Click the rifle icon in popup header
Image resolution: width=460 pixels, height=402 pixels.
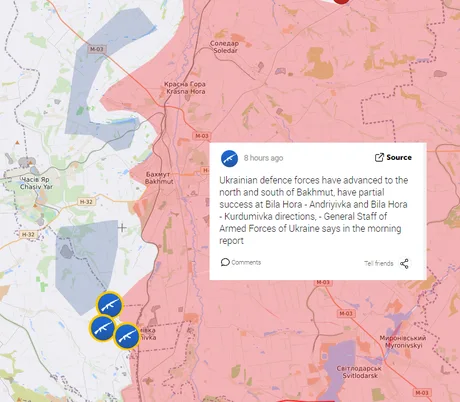coord(229,158)
